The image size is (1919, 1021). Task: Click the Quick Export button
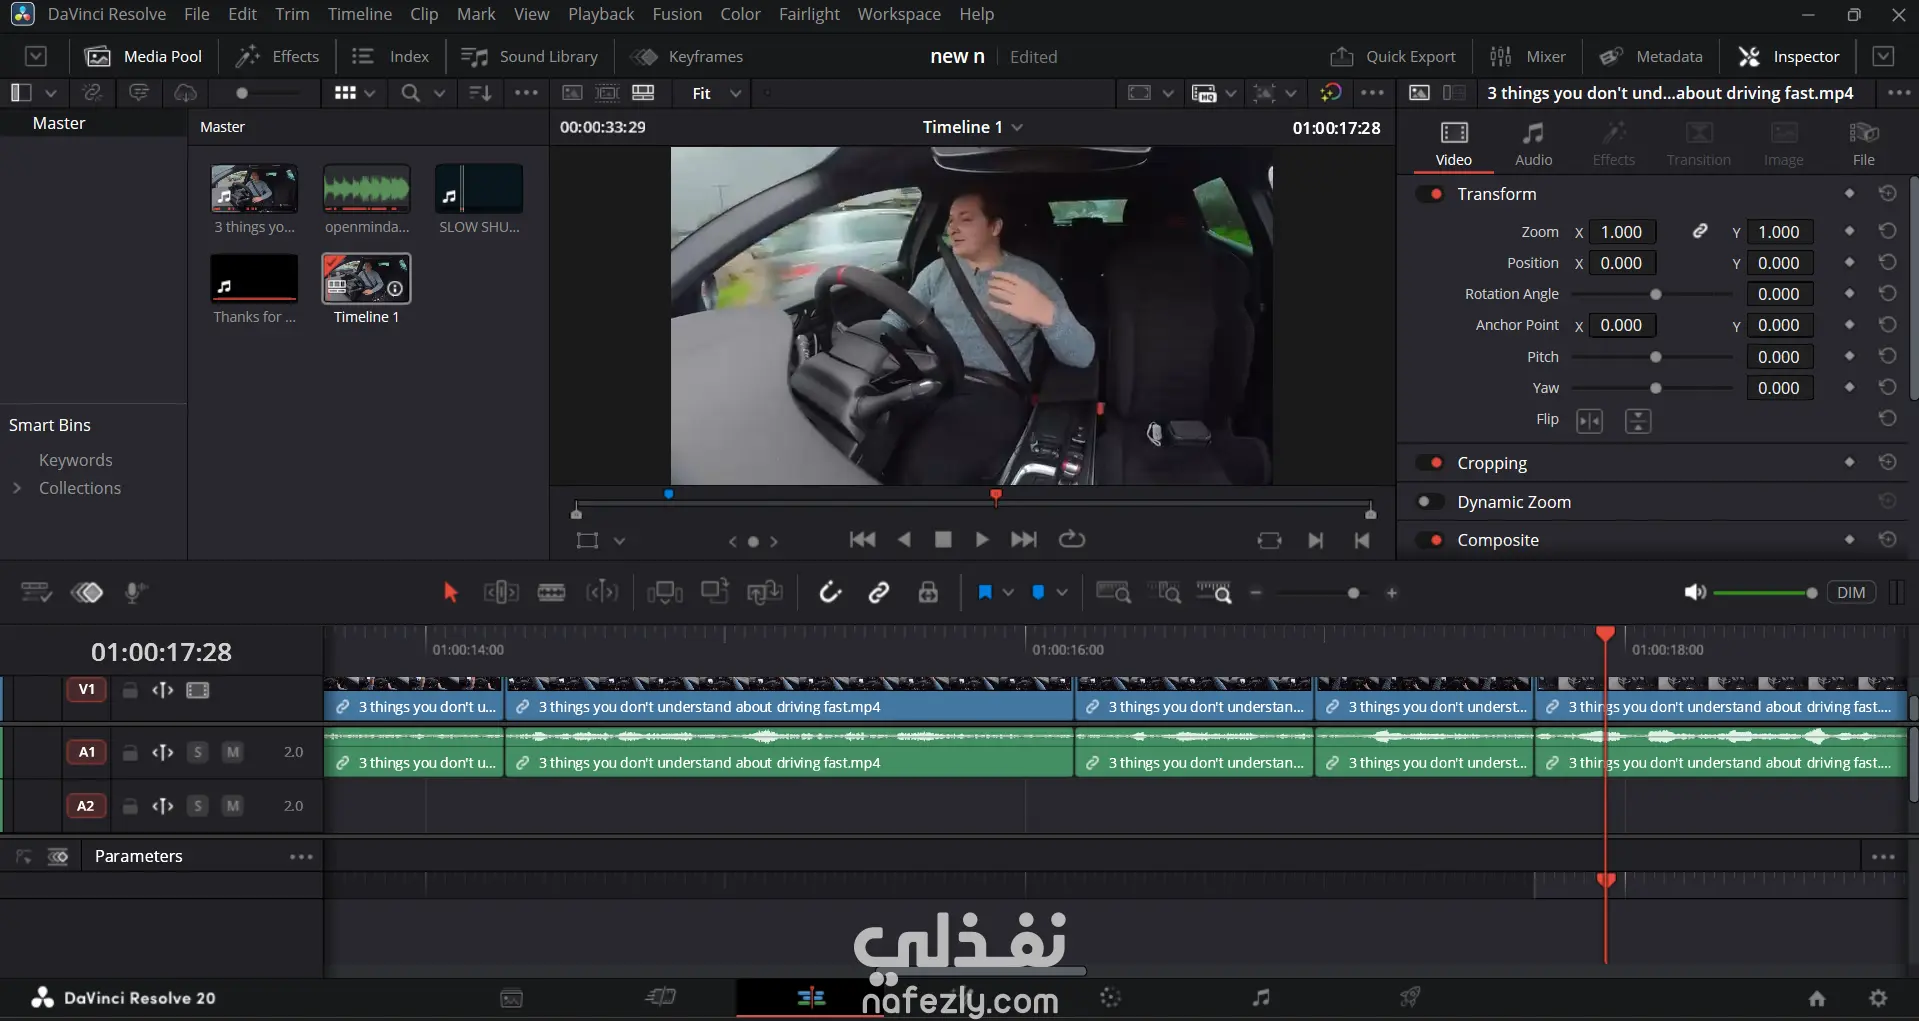[x=1393, y=56]
